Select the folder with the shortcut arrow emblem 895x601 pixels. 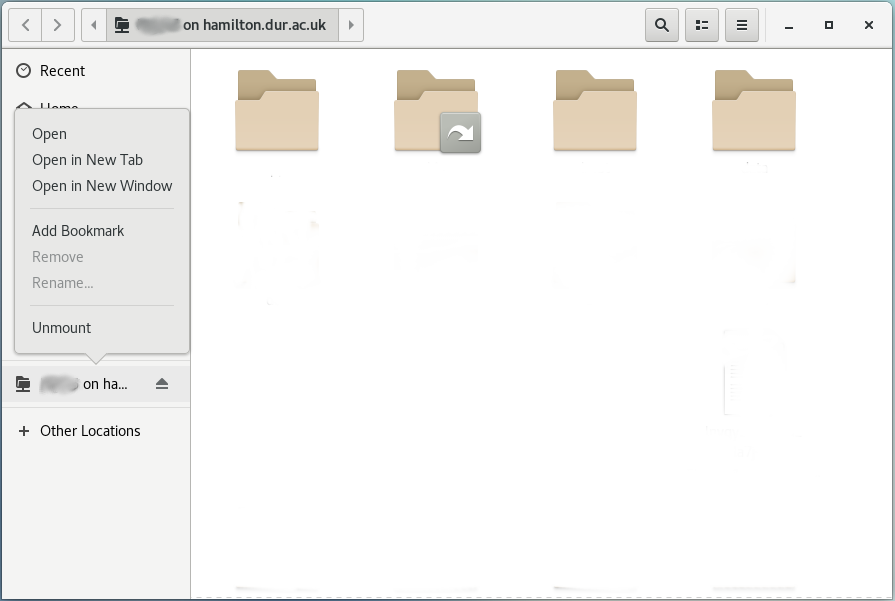[437, 111]
